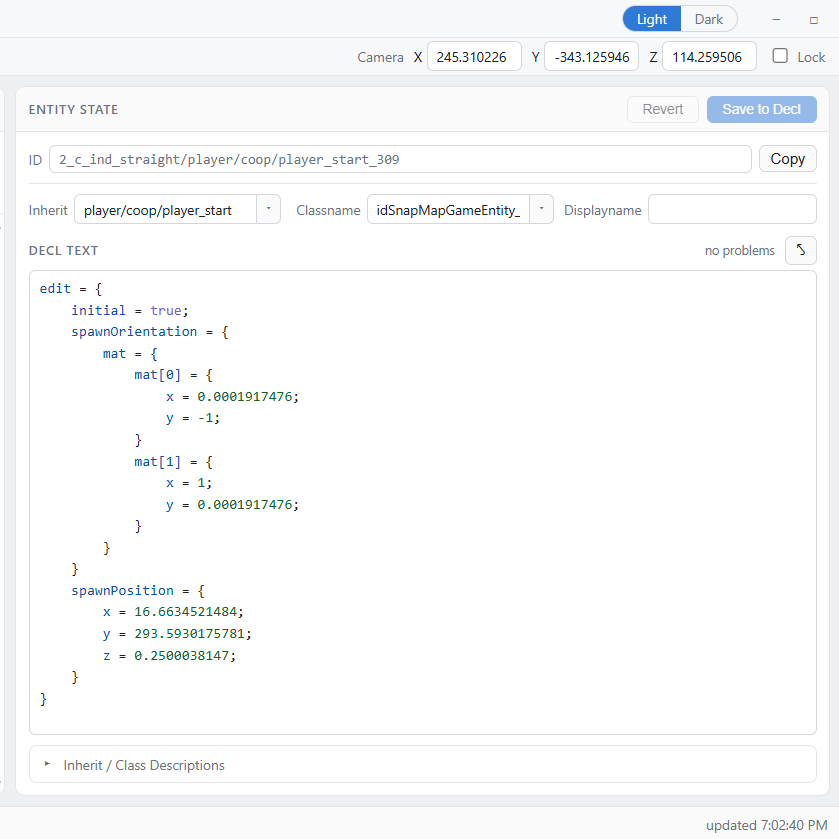The image size is (839, 839).
Task: Switch to Light theme
Action: (652, 19)
